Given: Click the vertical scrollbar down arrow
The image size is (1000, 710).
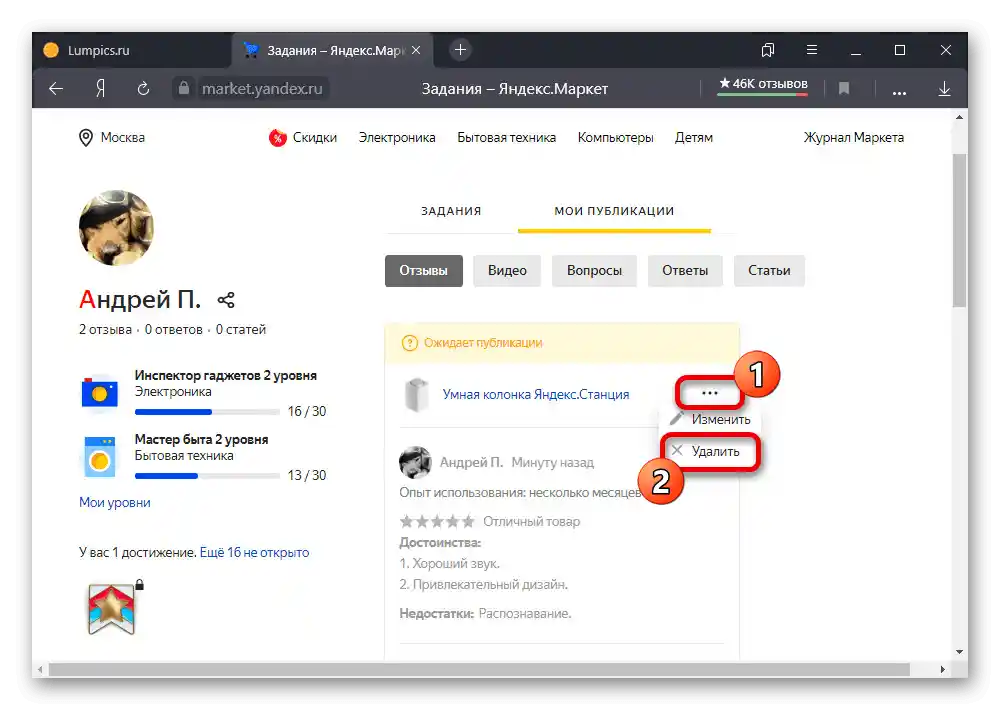Looking at the screenshot, I should [x=960, y=652].
